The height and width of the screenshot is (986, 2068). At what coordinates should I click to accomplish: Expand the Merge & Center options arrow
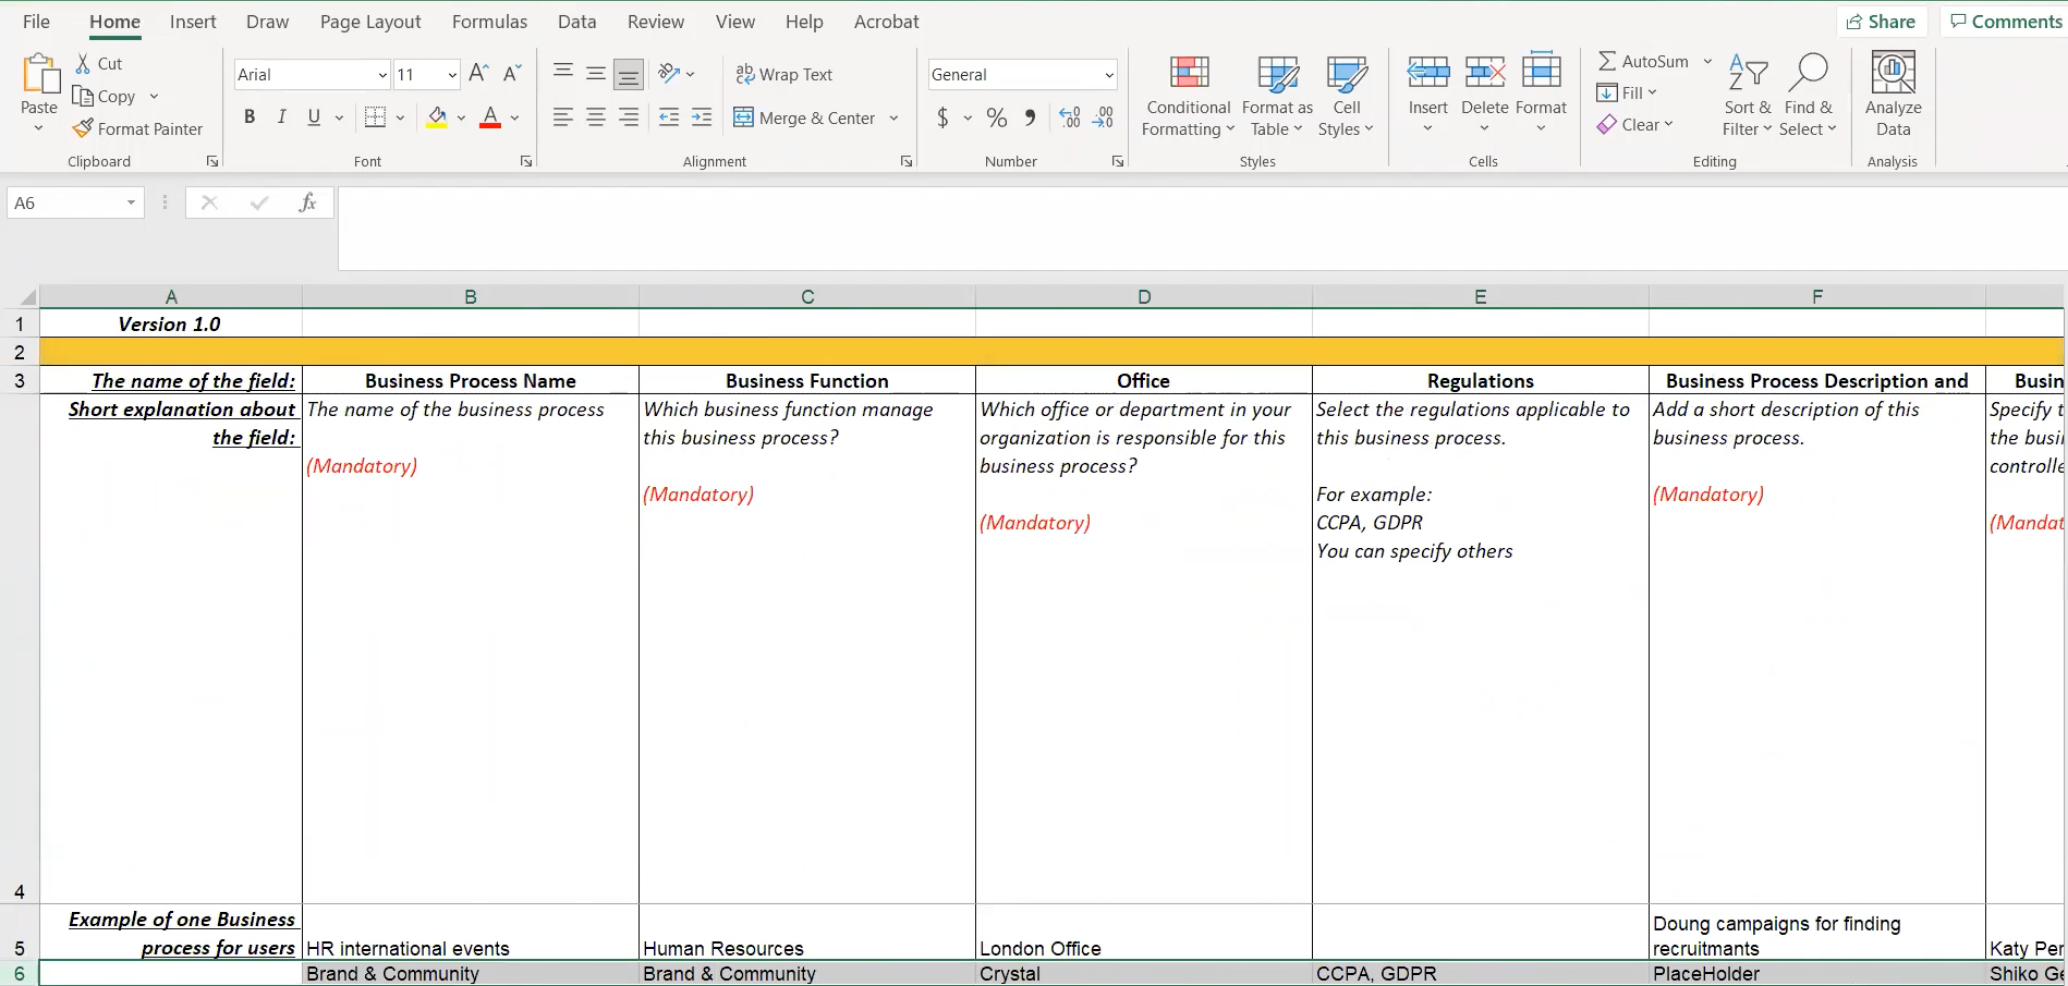pos(893,118)
